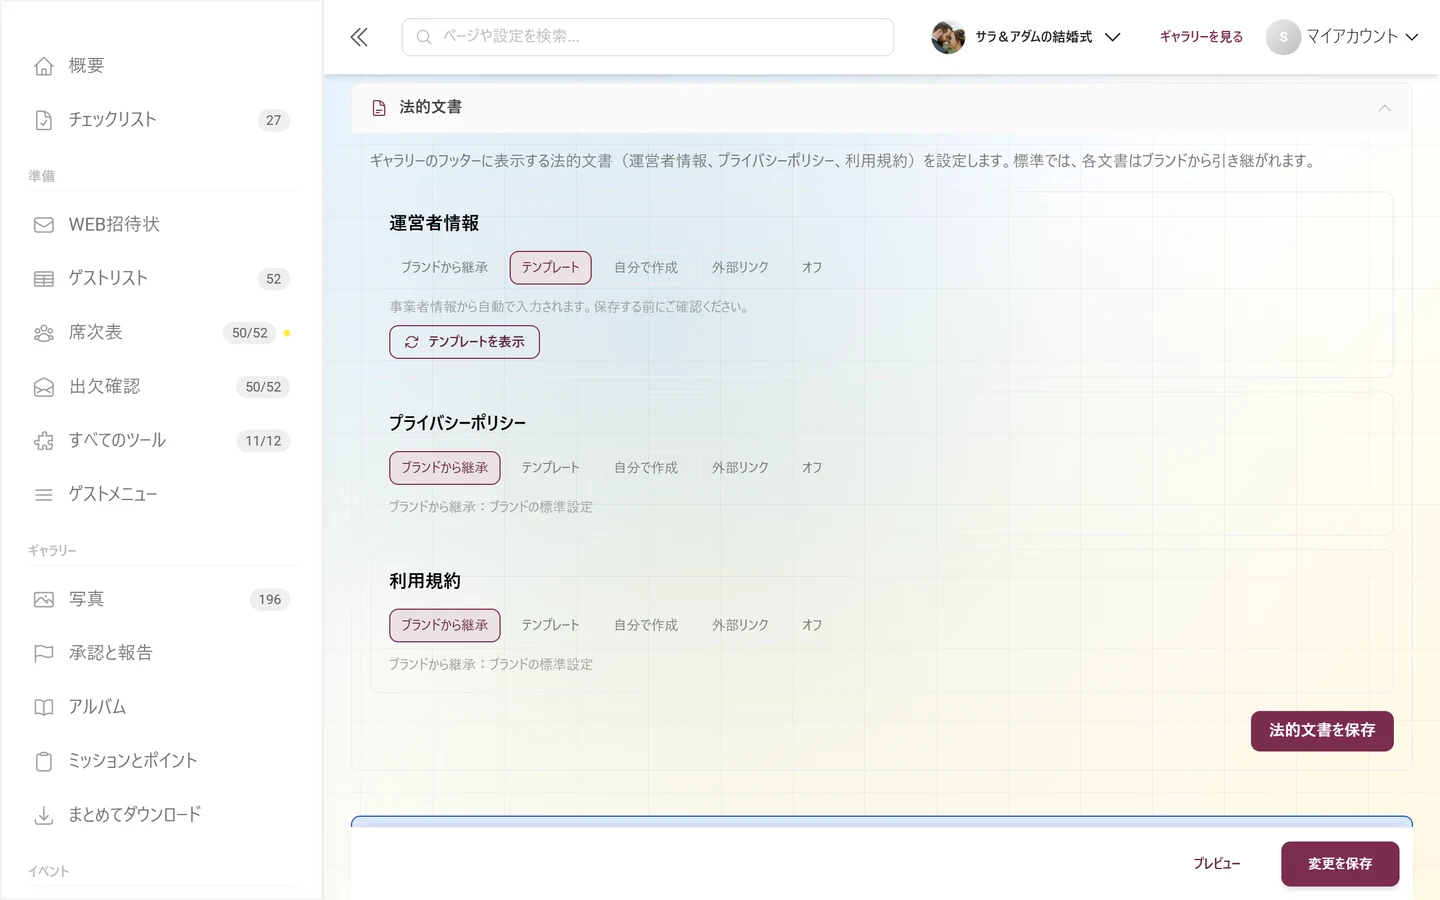Click the プレビュー button

[1217, 864]
